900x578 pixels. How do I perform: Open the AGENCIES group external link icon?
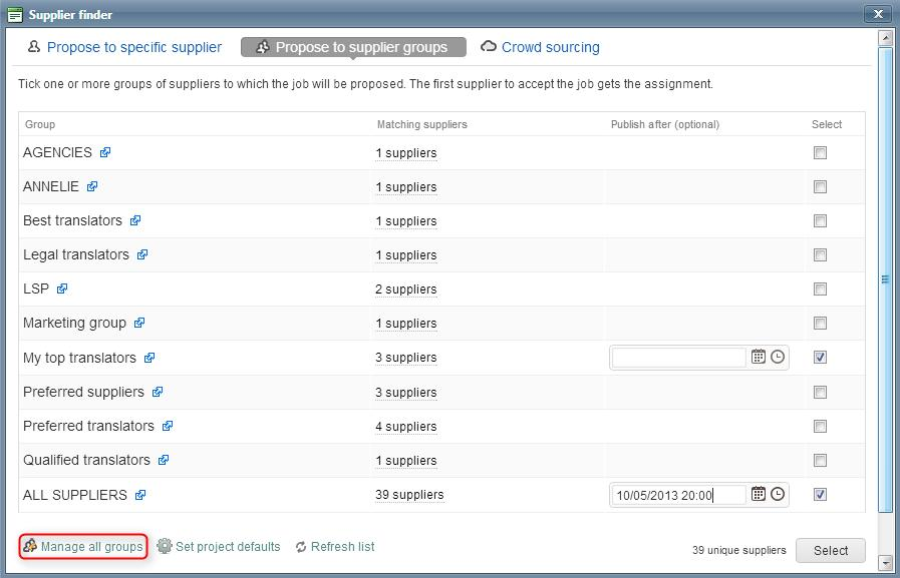click(105, 153)
